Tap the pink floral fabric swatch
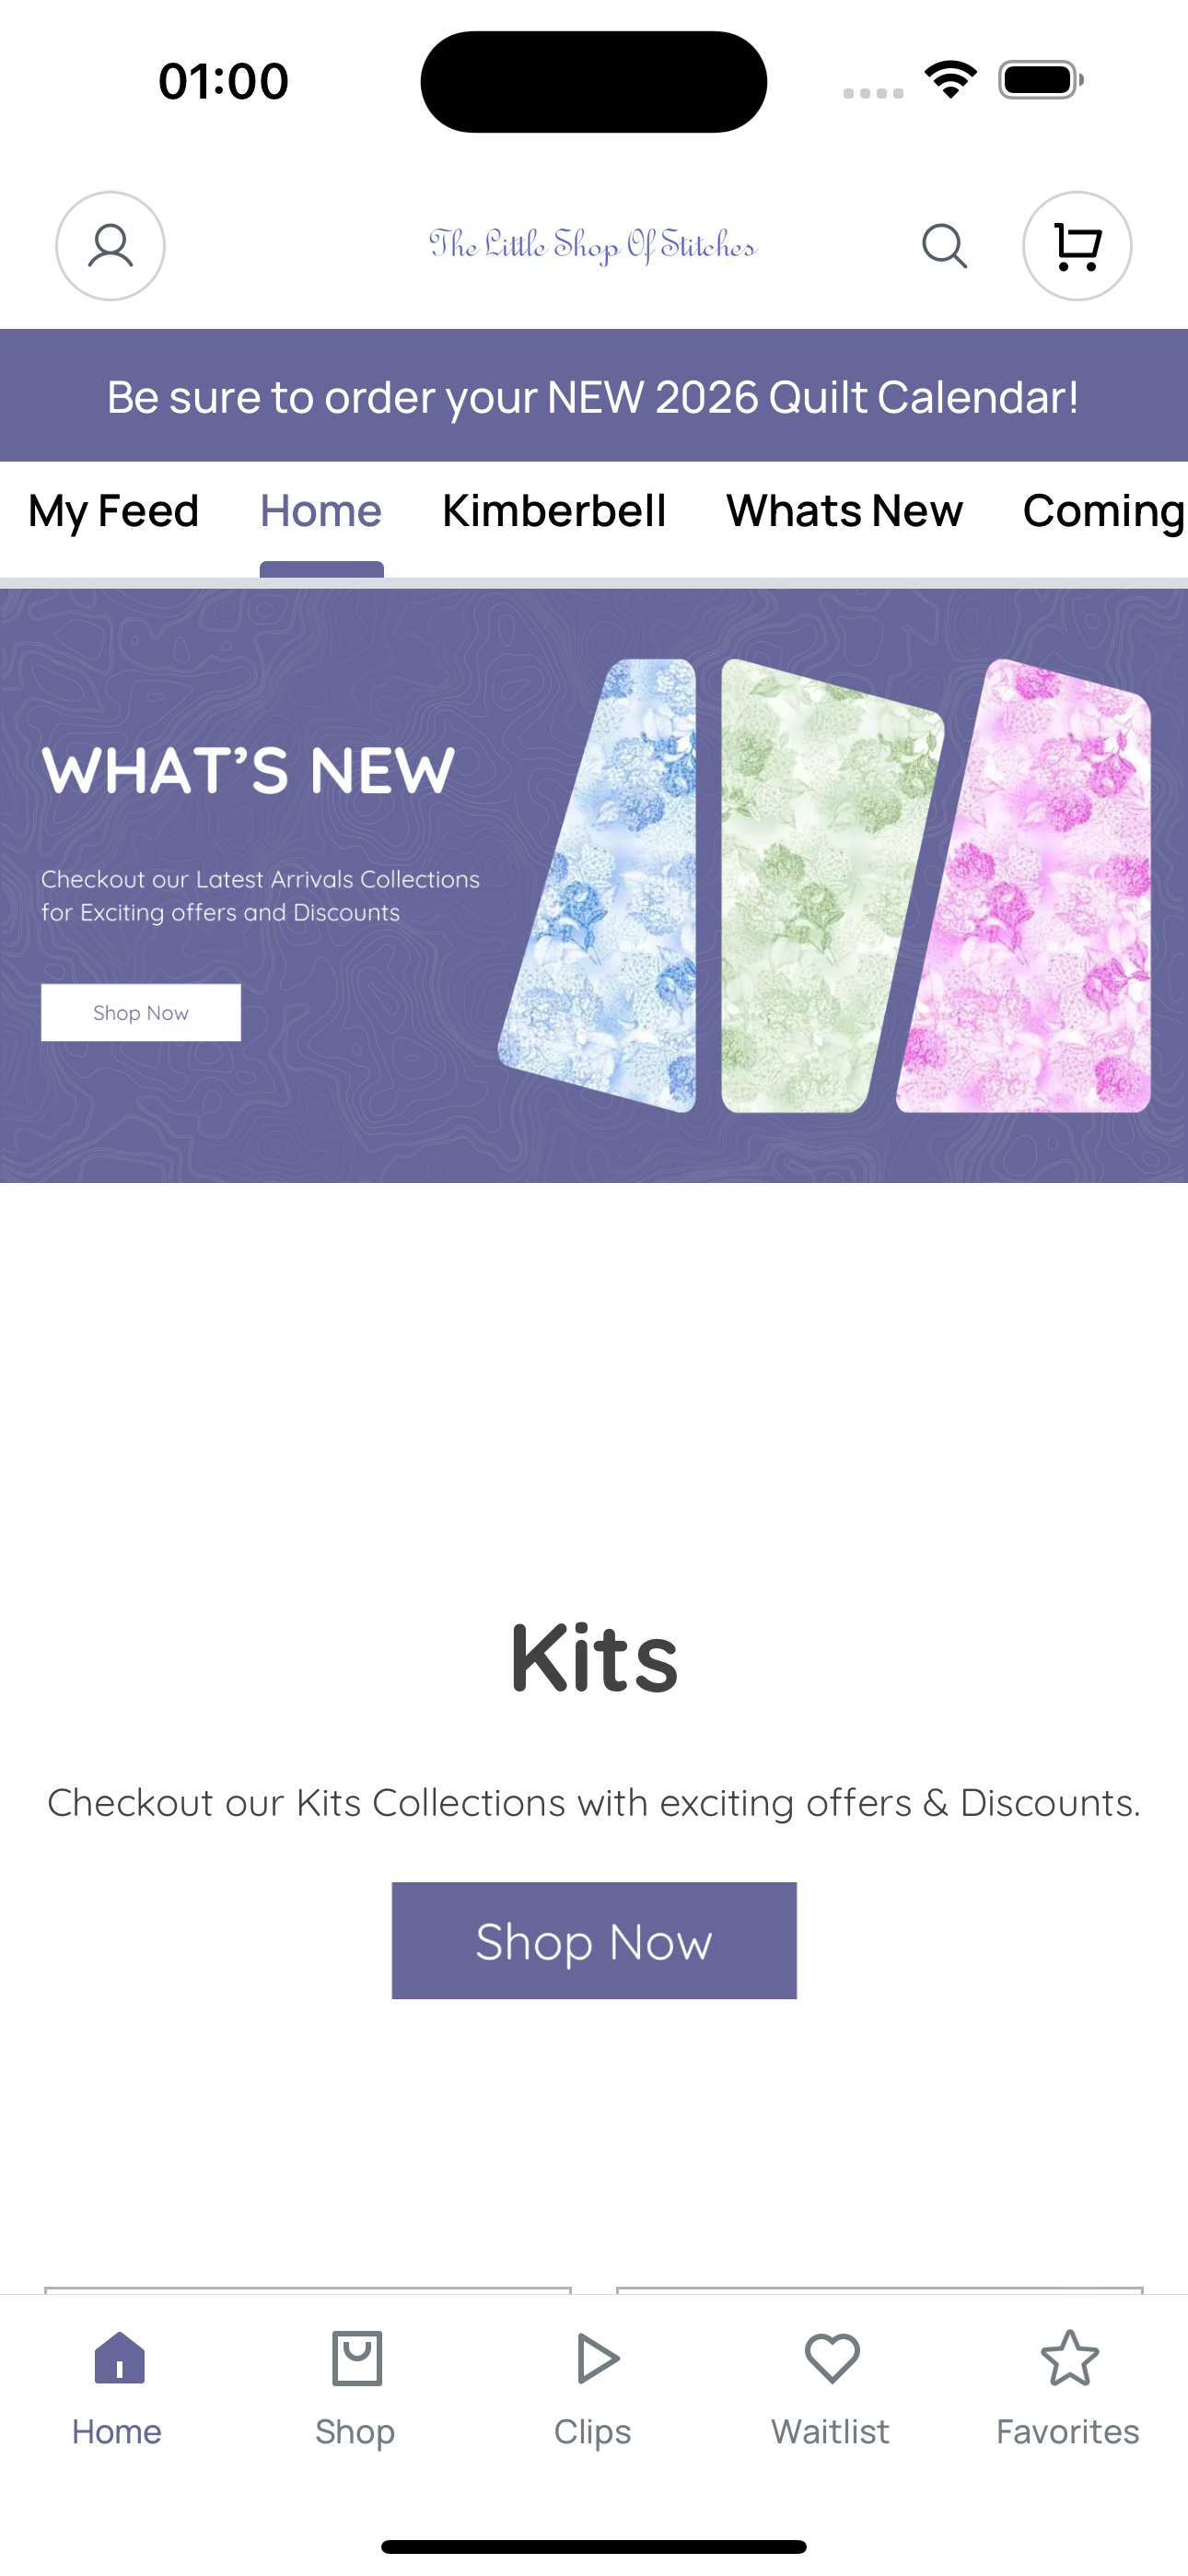 point(1025,885)
